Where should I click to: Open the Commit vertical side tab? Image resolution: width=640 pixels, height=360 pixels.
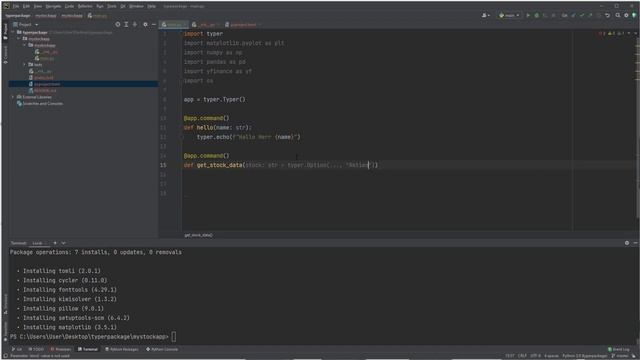[5, 55]
